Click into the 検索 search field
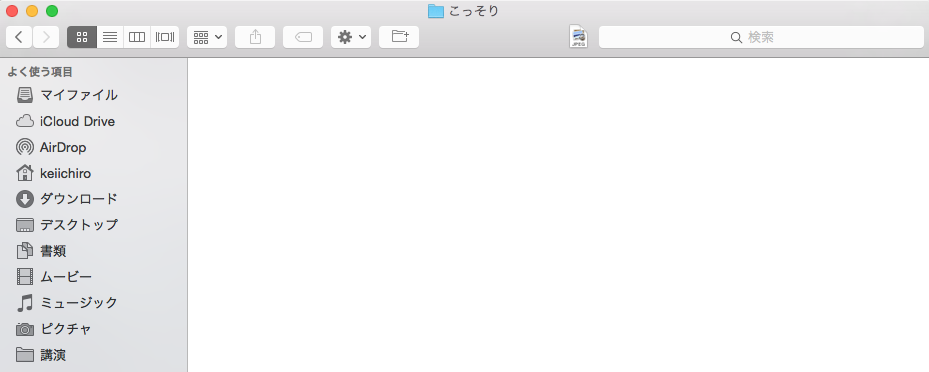The width and height of the screenshot is (929, 372). point(761,37)
